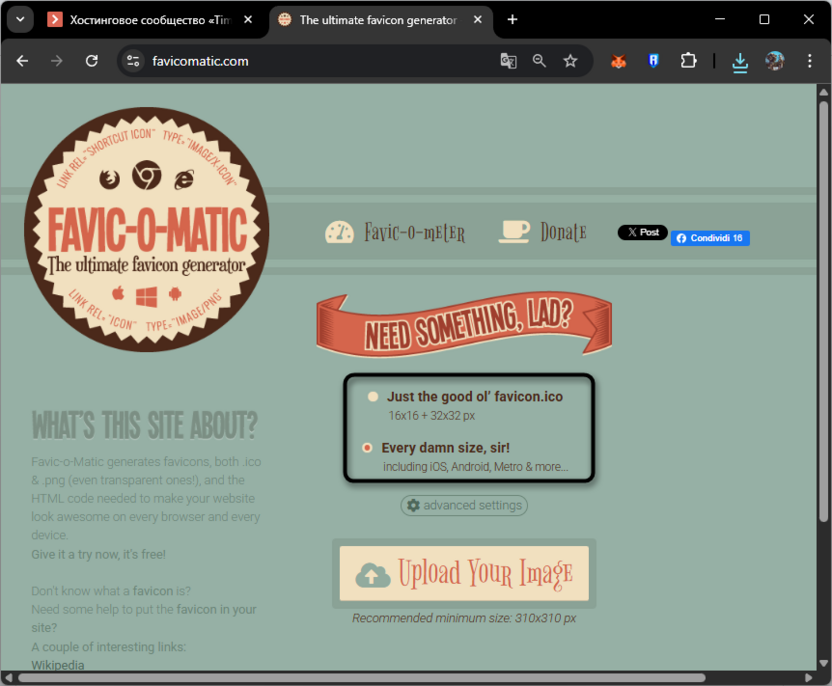
Task: Click the scrollbar up arrow
Action: [x=823, y=92]
